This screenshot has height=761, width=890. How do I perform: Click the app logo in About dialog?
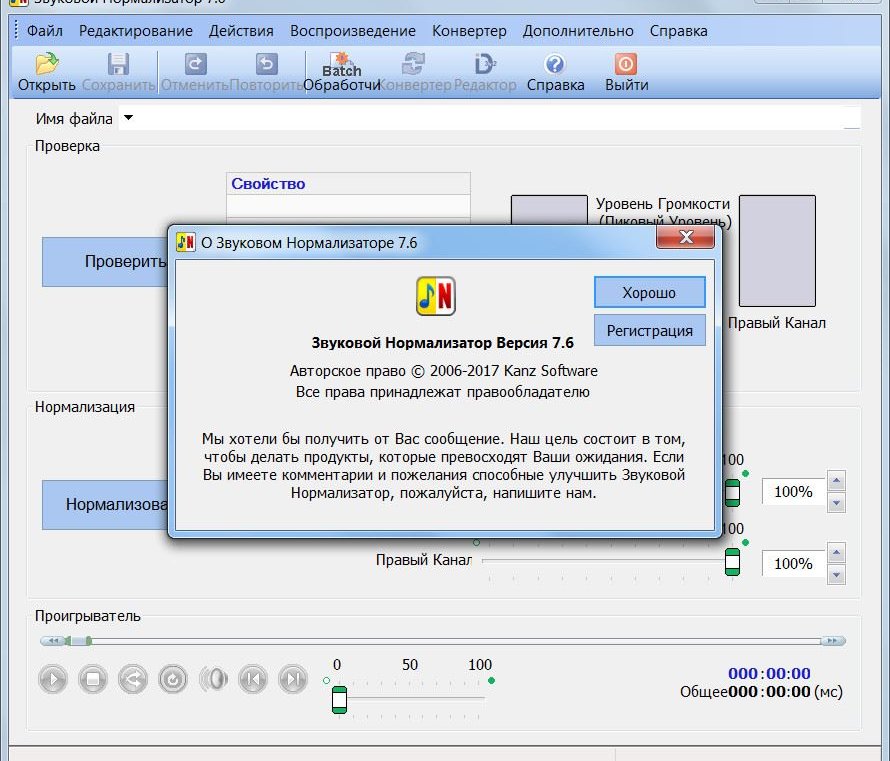[x=435, y=296]
